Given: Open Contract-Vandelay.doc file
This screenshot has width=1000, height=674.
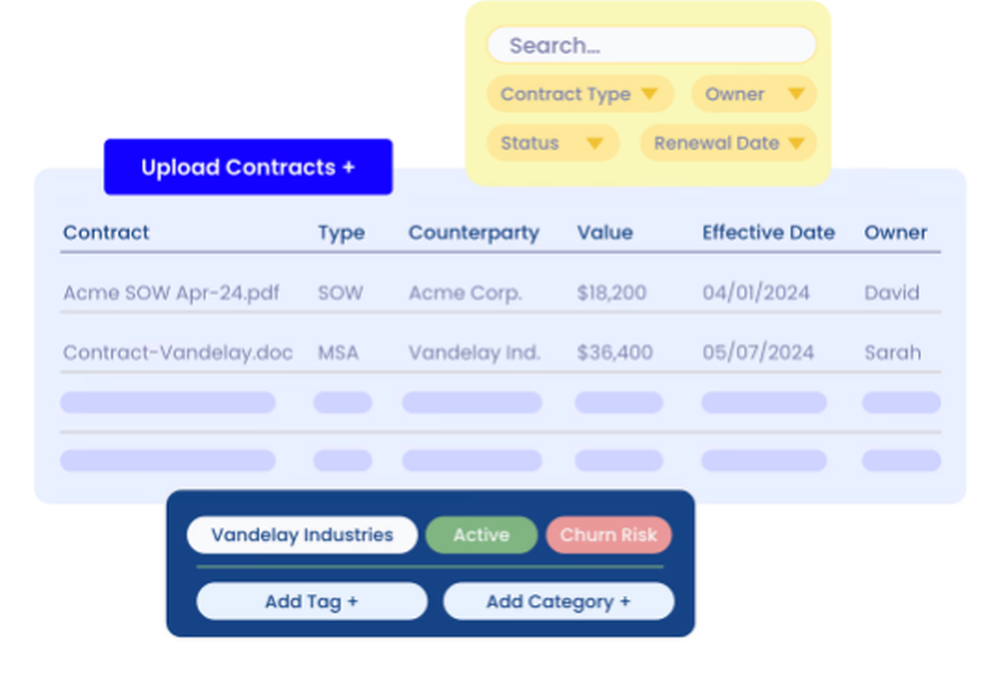Looking at the screenshot, I should (x=178, y=352).
